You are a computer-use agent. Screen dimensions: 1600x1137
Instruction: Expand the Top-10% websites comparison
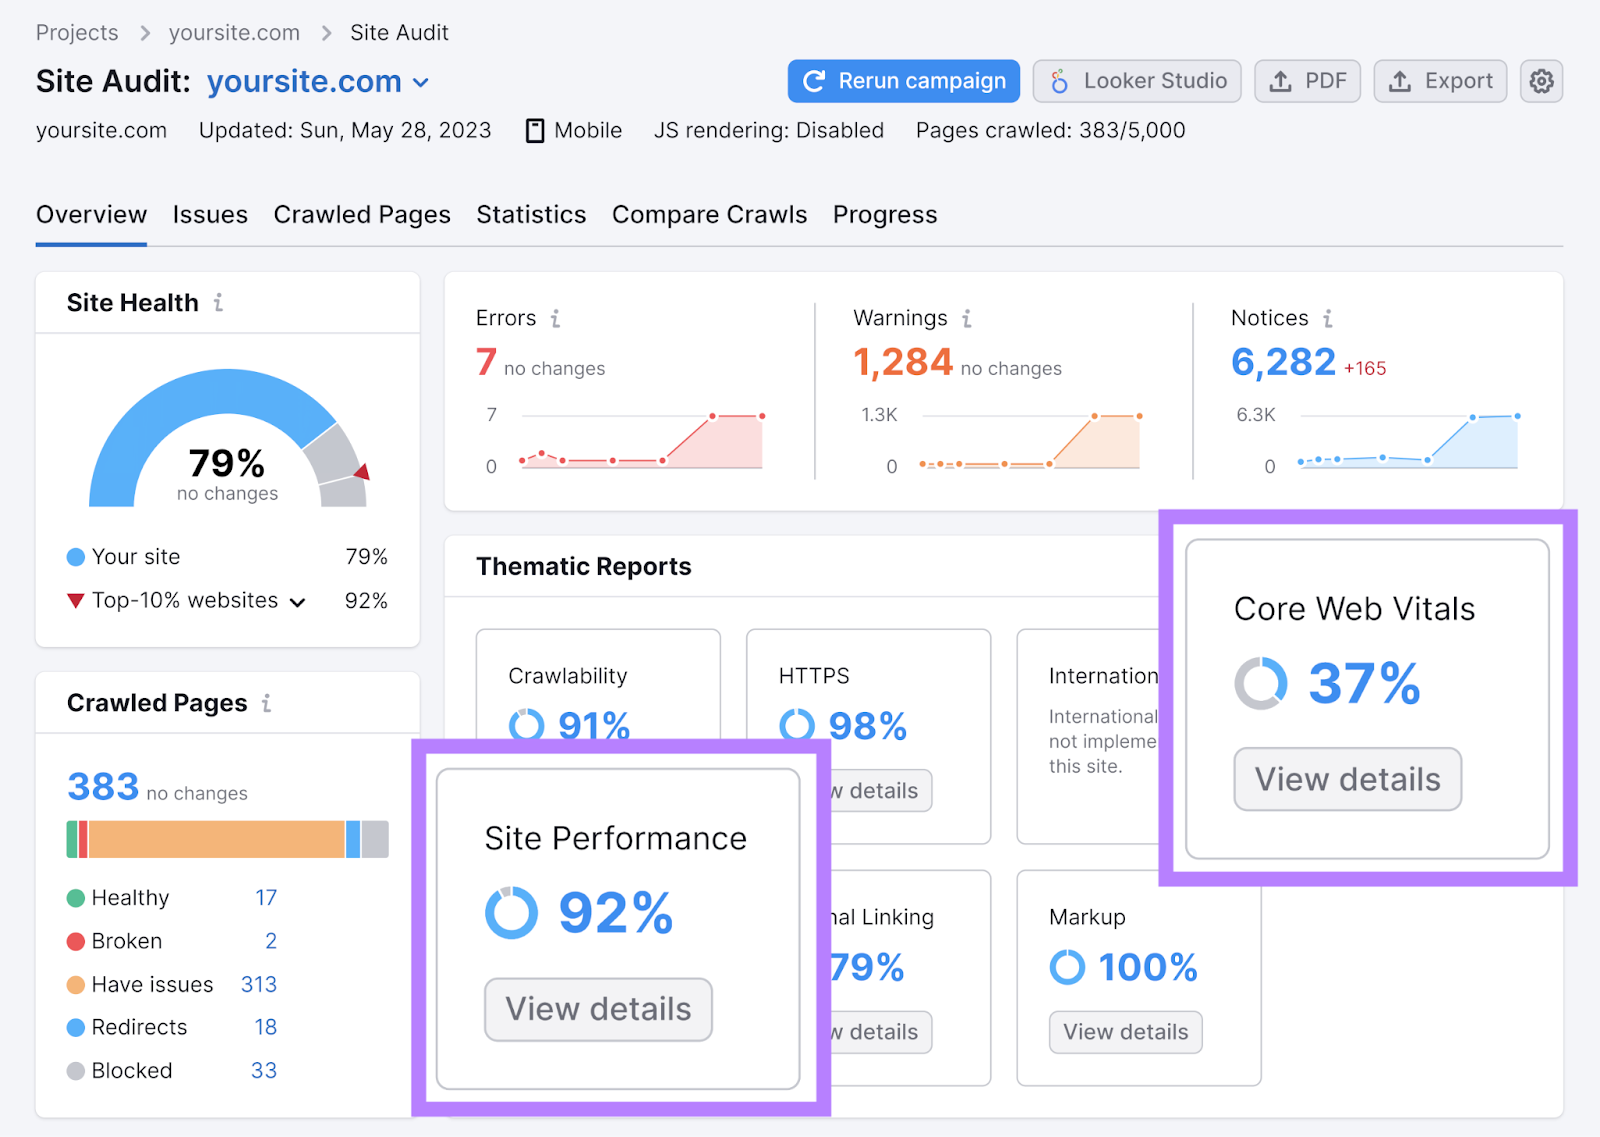[x=296, y=601]
